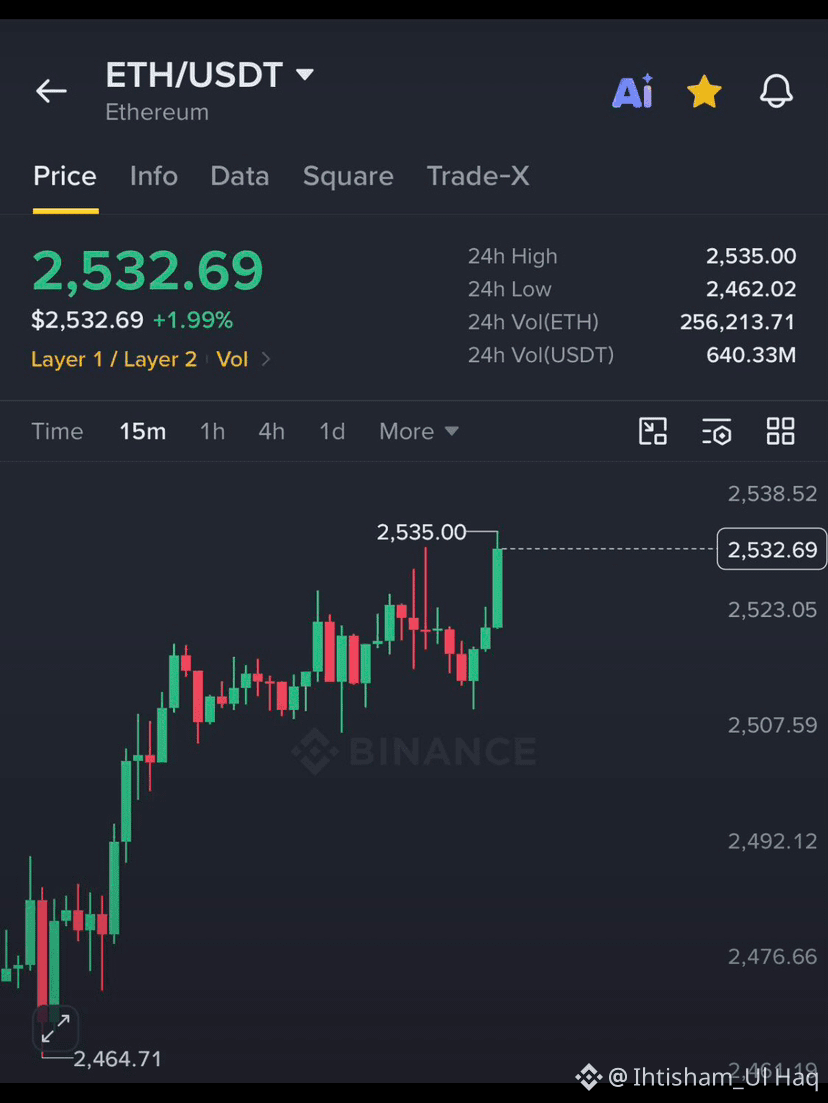This screenshot has width=828, height=1103.
Task: Open the Layer 1 / Layer 2 category link
Action: pos(114,359)
